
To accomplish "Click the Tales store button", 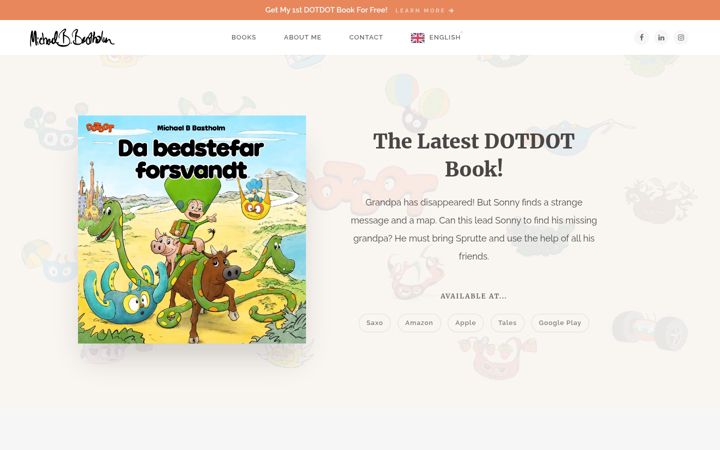I will pos(507,323).
